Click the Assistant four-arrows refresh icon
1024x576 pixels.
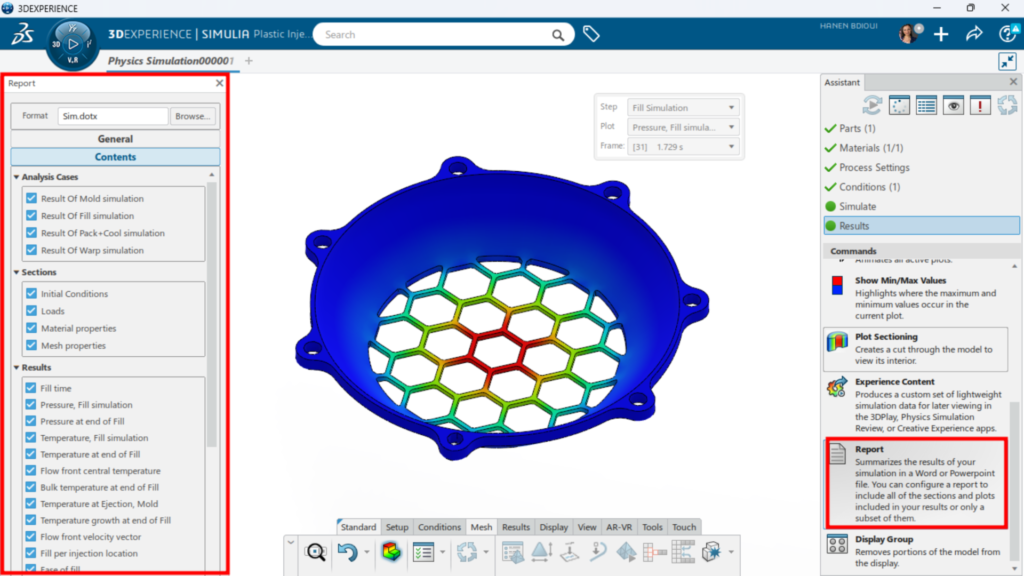coord(1007,105)
